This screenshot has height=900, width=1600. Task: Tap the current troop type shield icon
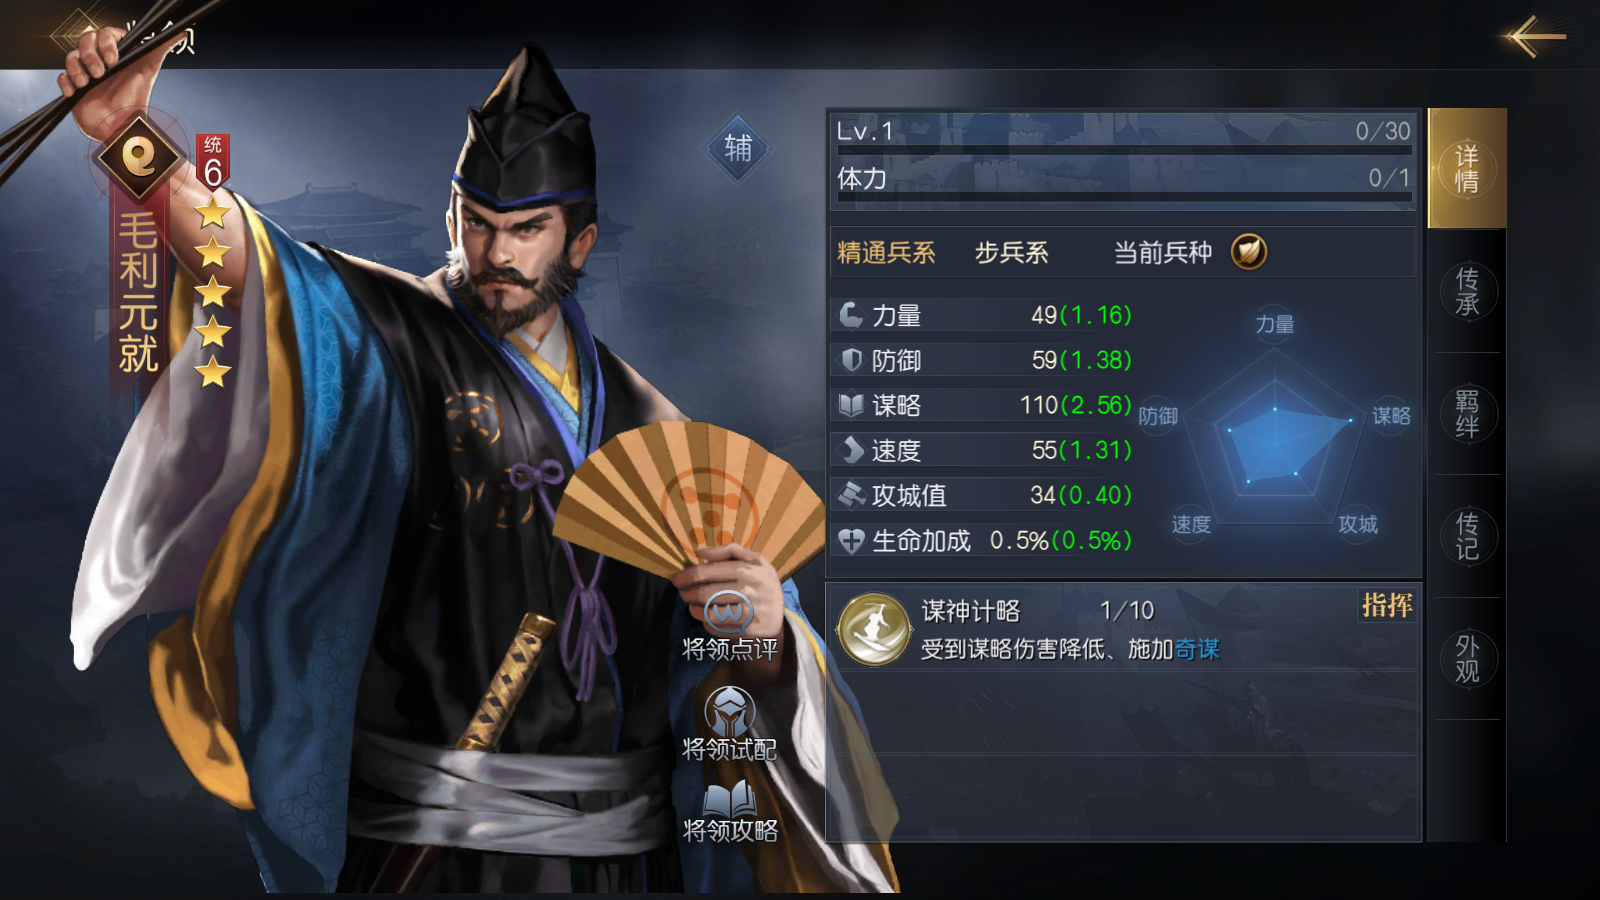1249,251
